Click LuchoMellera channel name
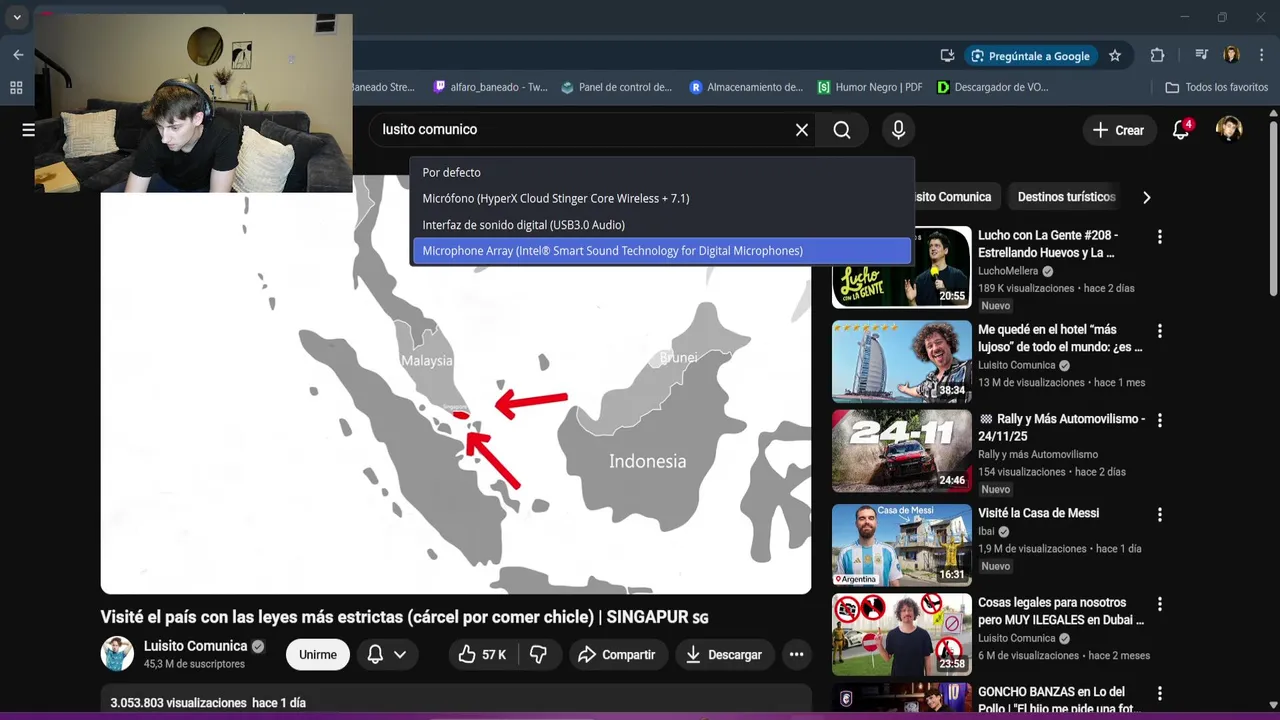The image size is (1280, 720). pyautogui.click(x=1010, y=271)
